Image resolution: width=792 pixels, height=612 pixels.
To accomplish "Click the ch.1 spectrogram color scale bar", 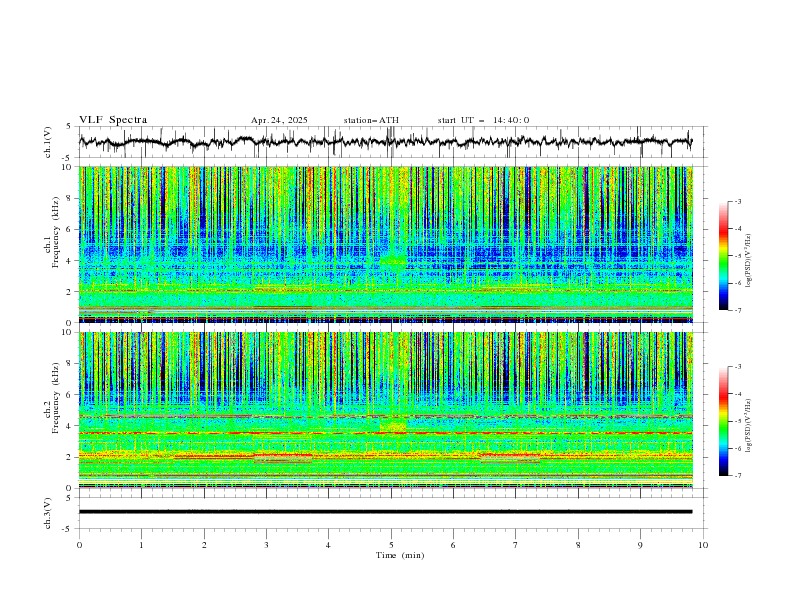I will coord(723,256).
